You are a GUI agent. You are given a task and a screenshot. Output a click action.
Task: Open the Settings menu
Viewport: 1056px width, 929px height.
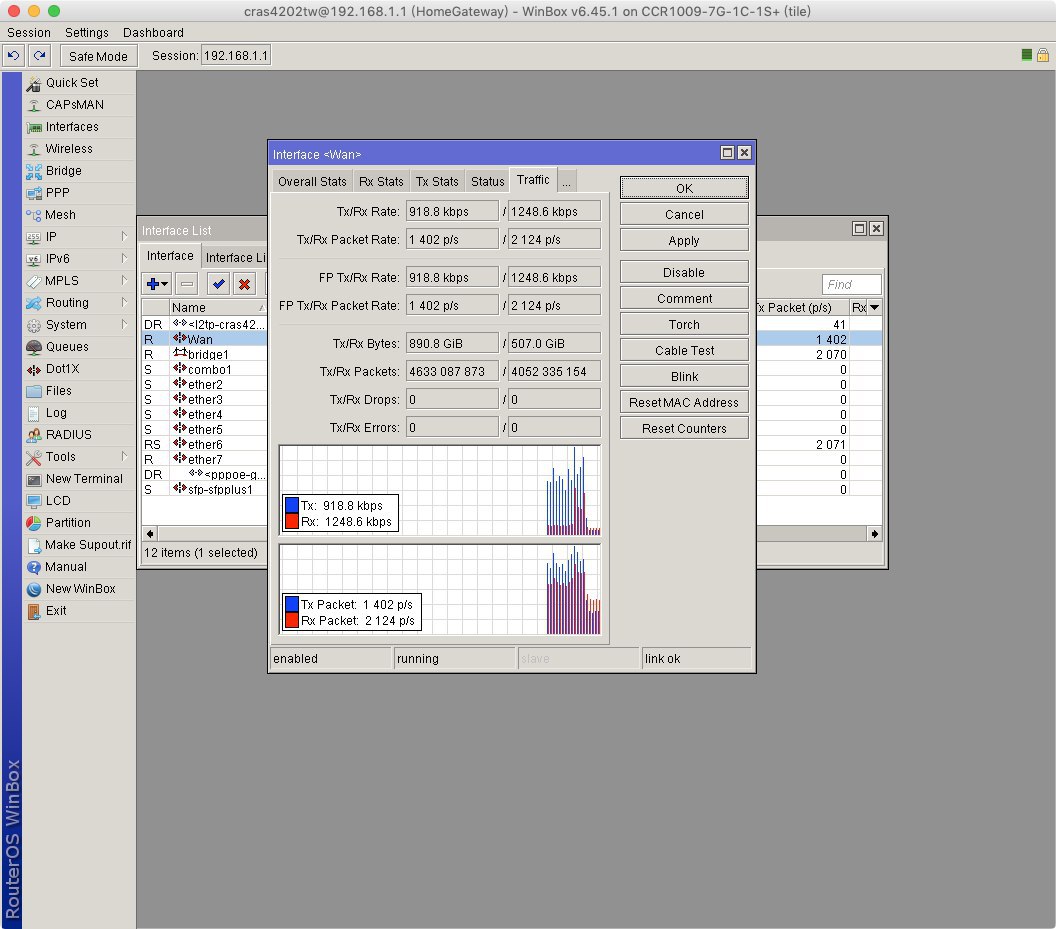coord(86,32)
